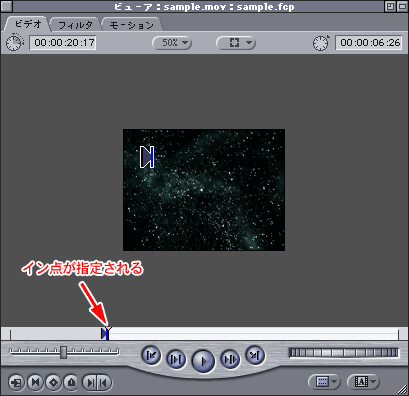Click the Play Around Current Frame button
Viewport: 409px width, 396px height.
[x=230, y=359]
